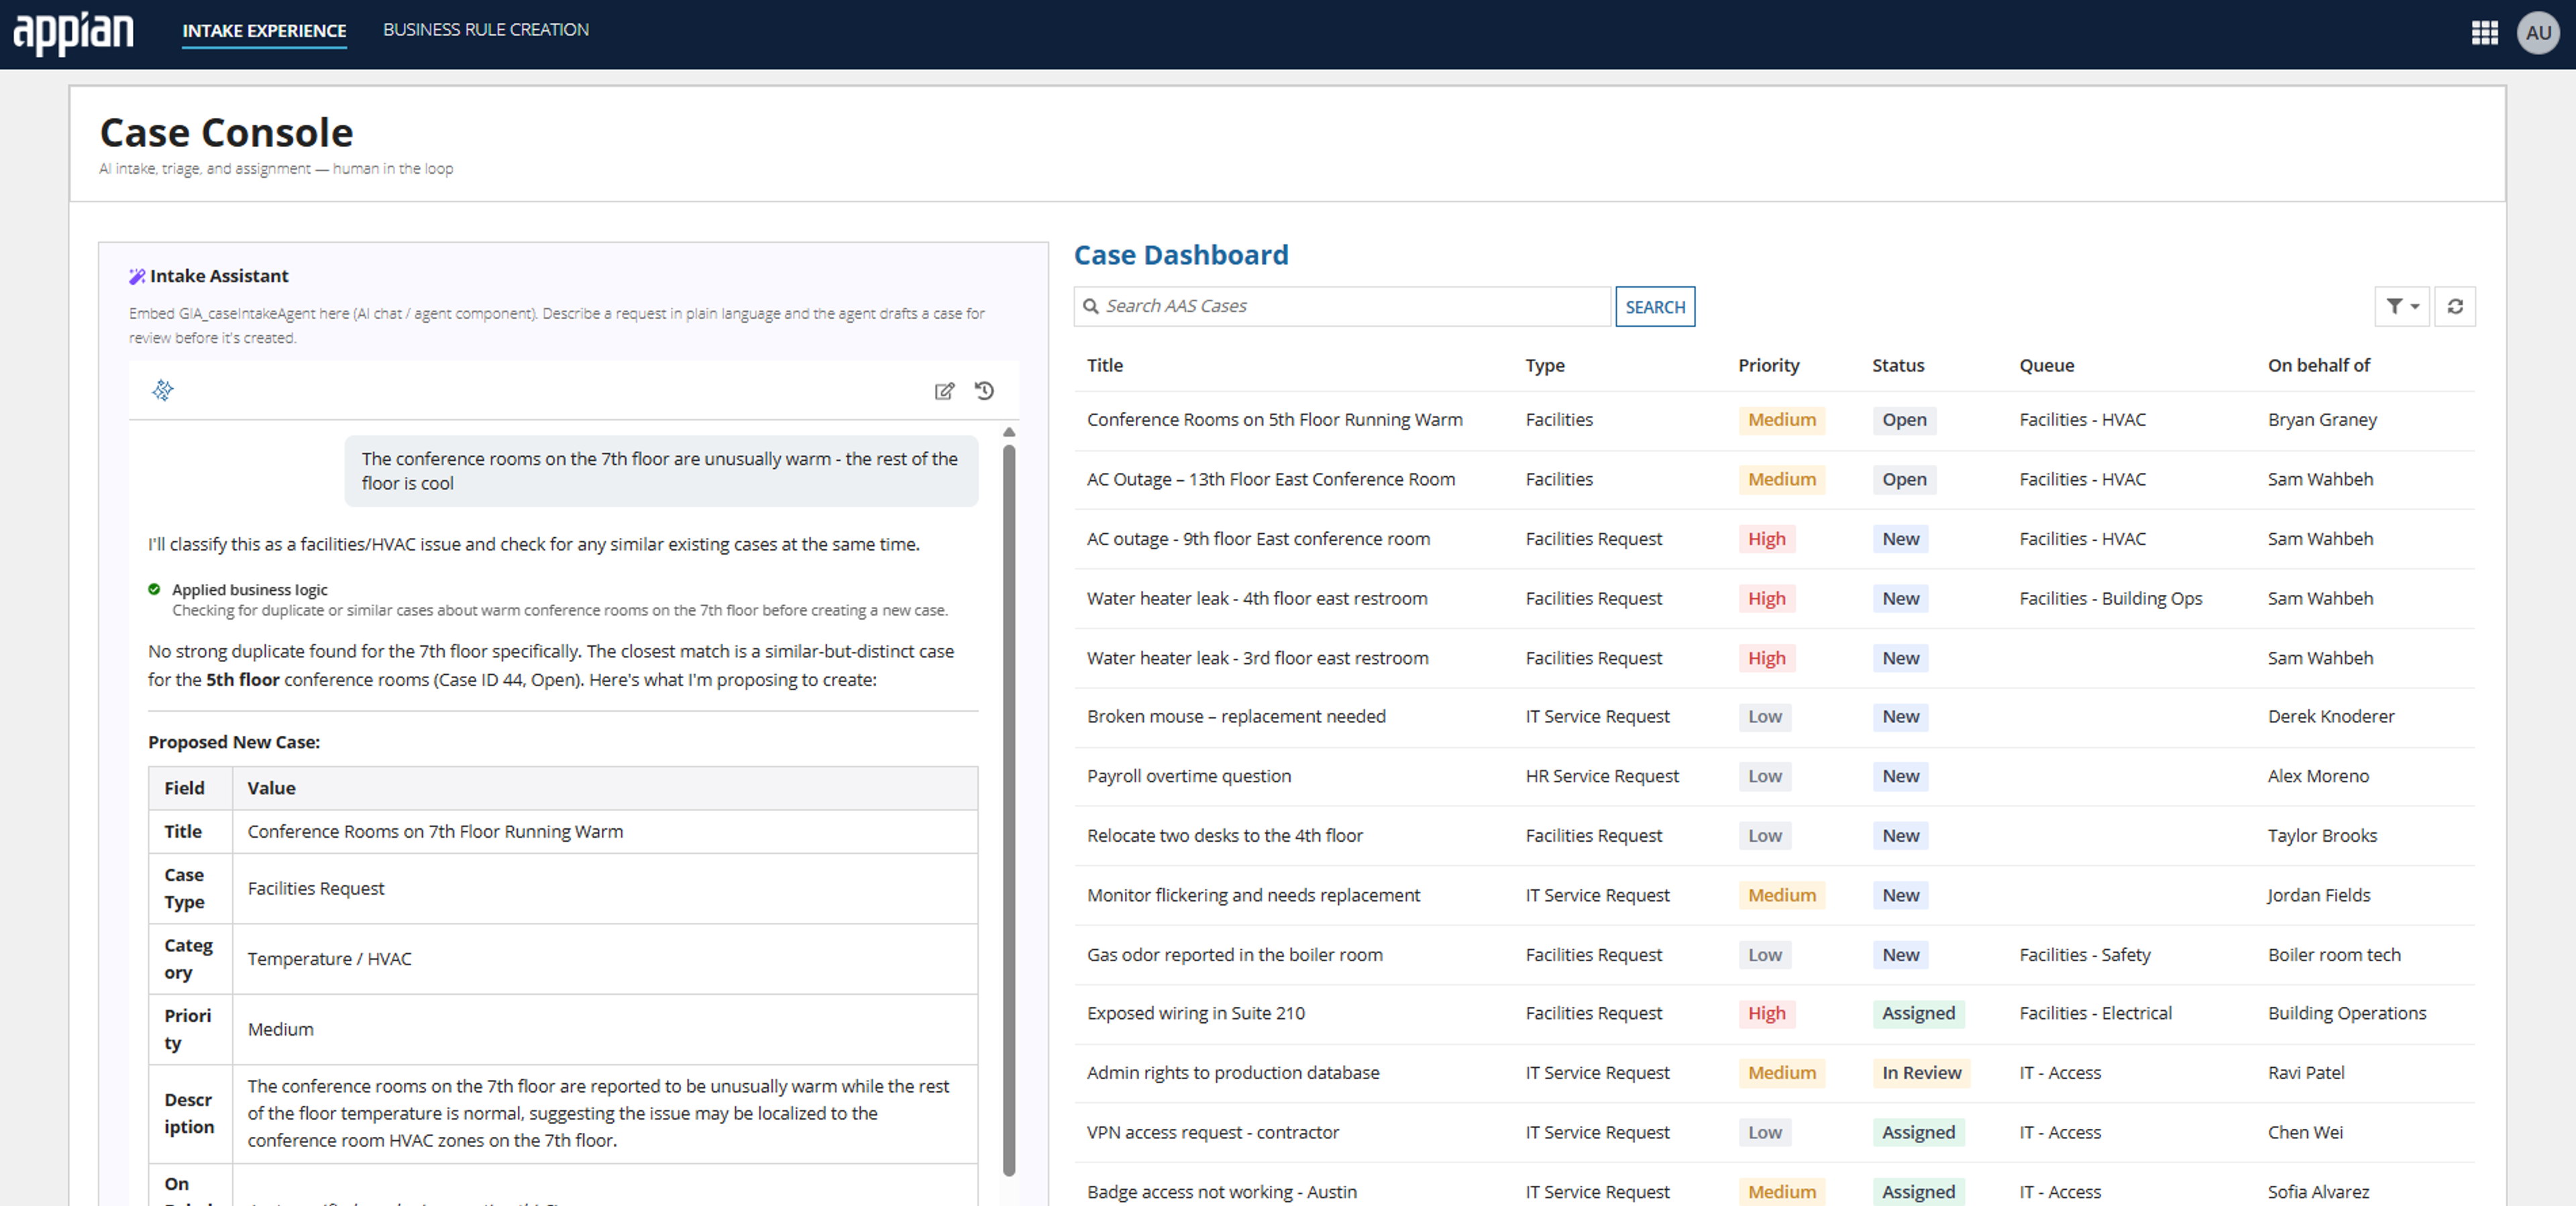Open case Admin rights to production database

tap(1233, 1073)
